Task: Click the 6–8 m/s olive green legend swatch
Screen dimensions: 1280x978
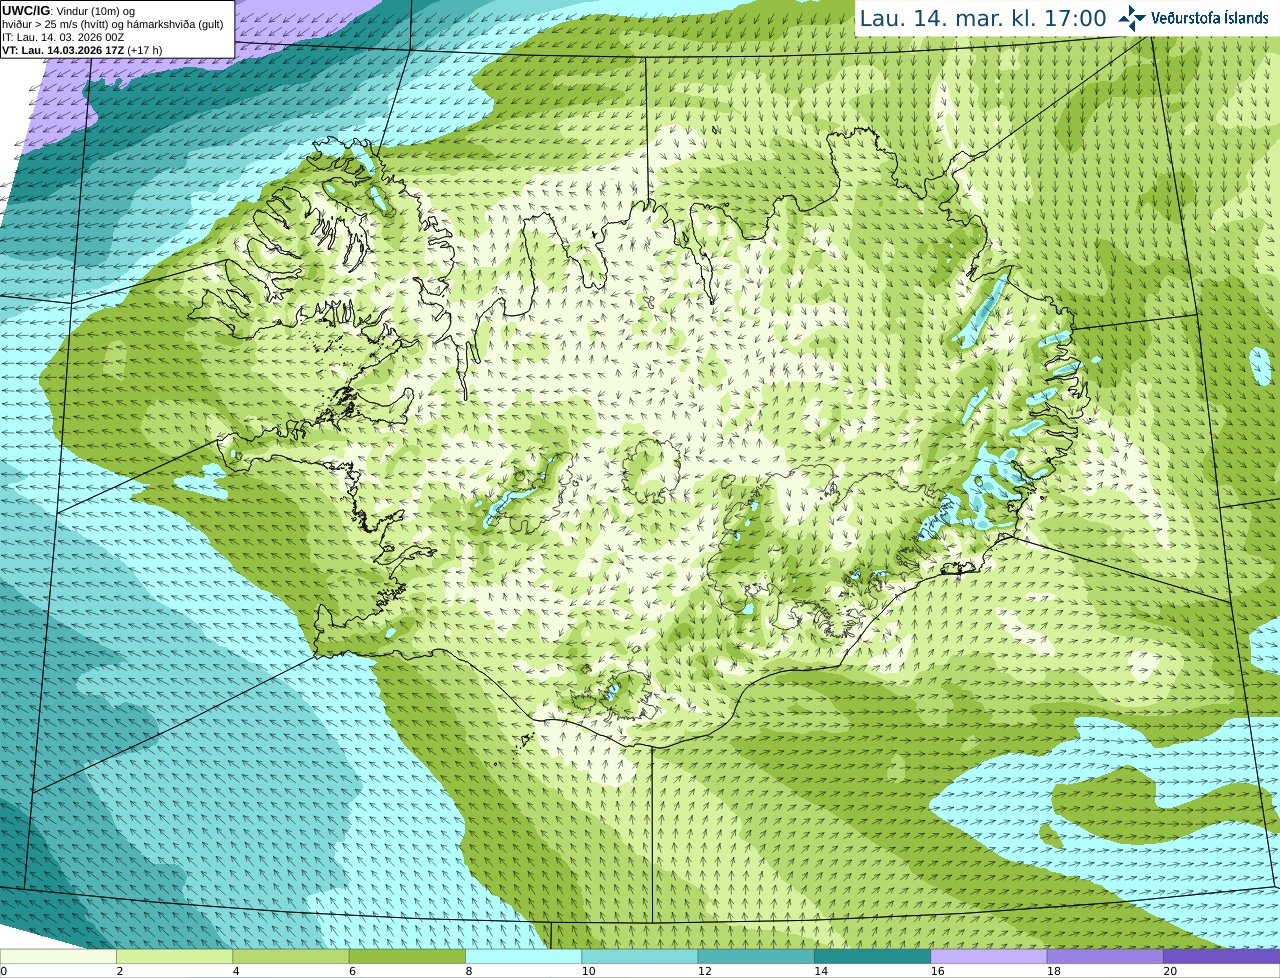Action: [x=407, y=956]
